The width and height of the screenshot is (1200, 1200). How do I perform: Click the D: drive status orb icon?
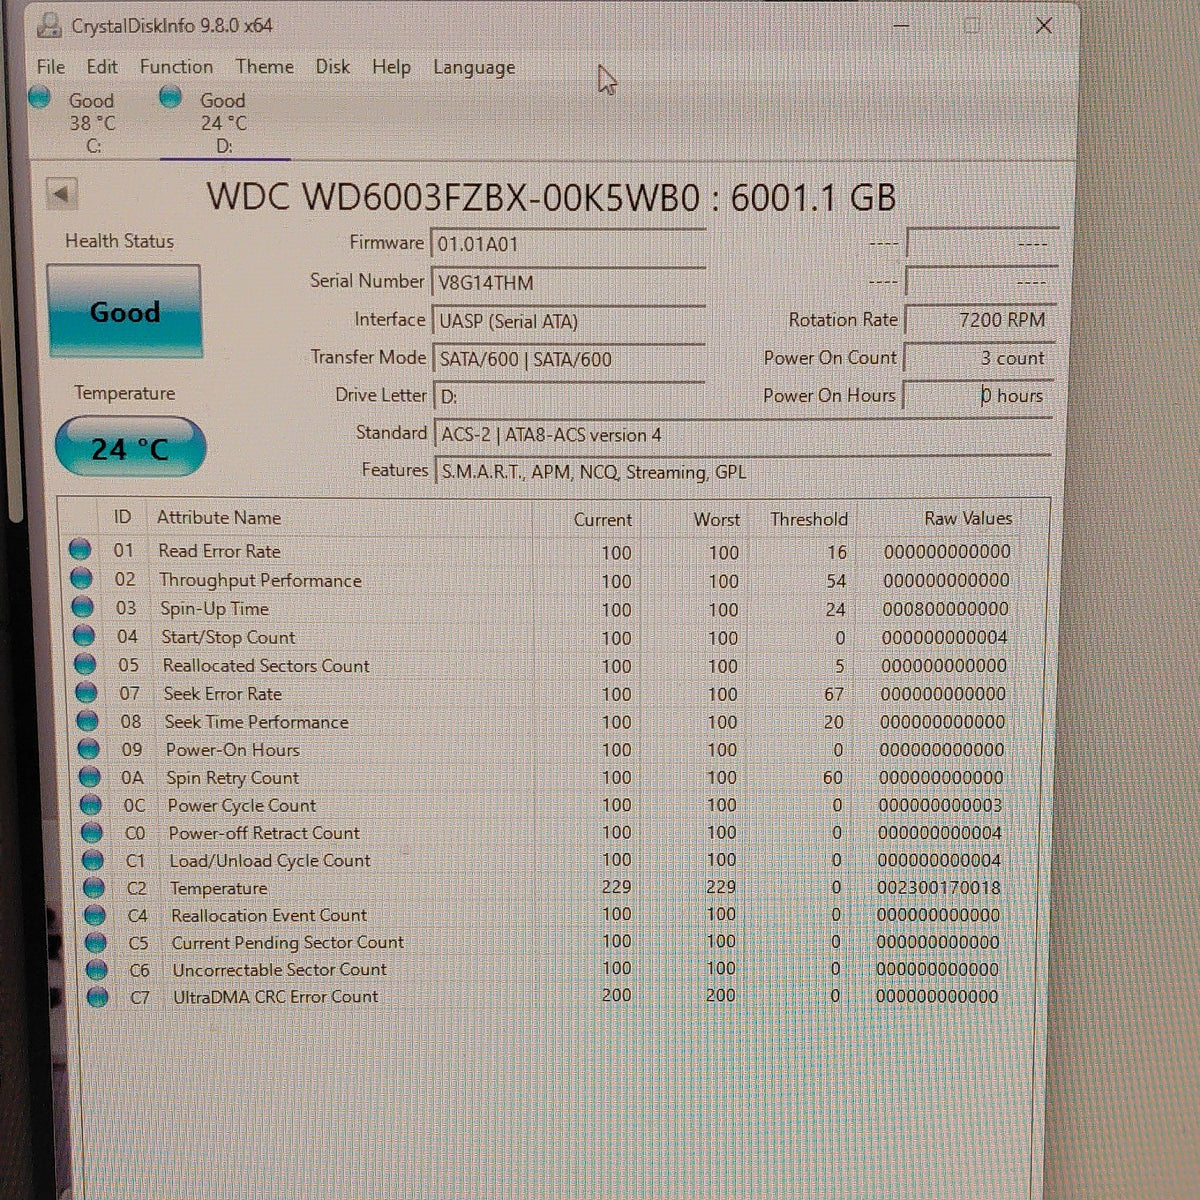[x=171, y=97]
